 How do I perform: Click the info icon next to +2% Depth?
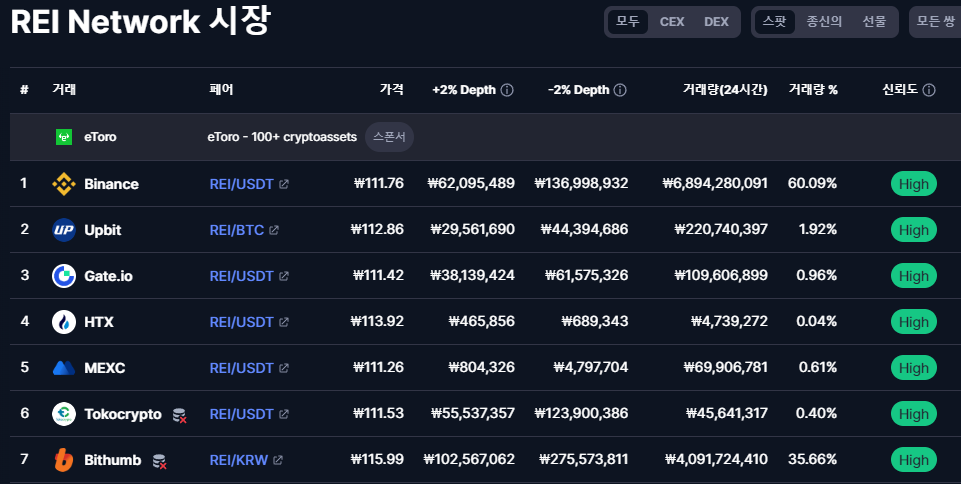[507, 90]
